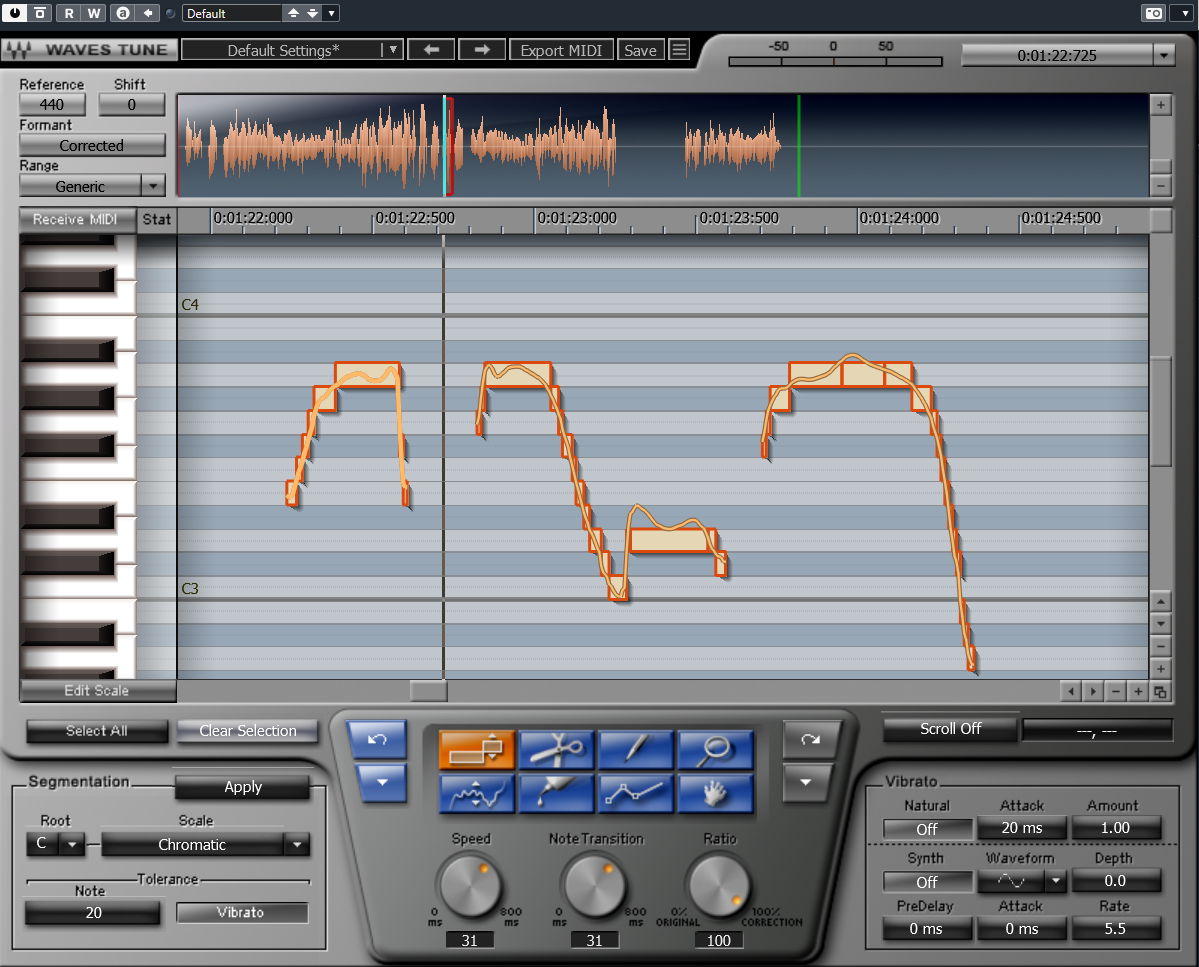Toggle Natural vibrato Off button
The image size is (1199, 967).
pos(927,829)
